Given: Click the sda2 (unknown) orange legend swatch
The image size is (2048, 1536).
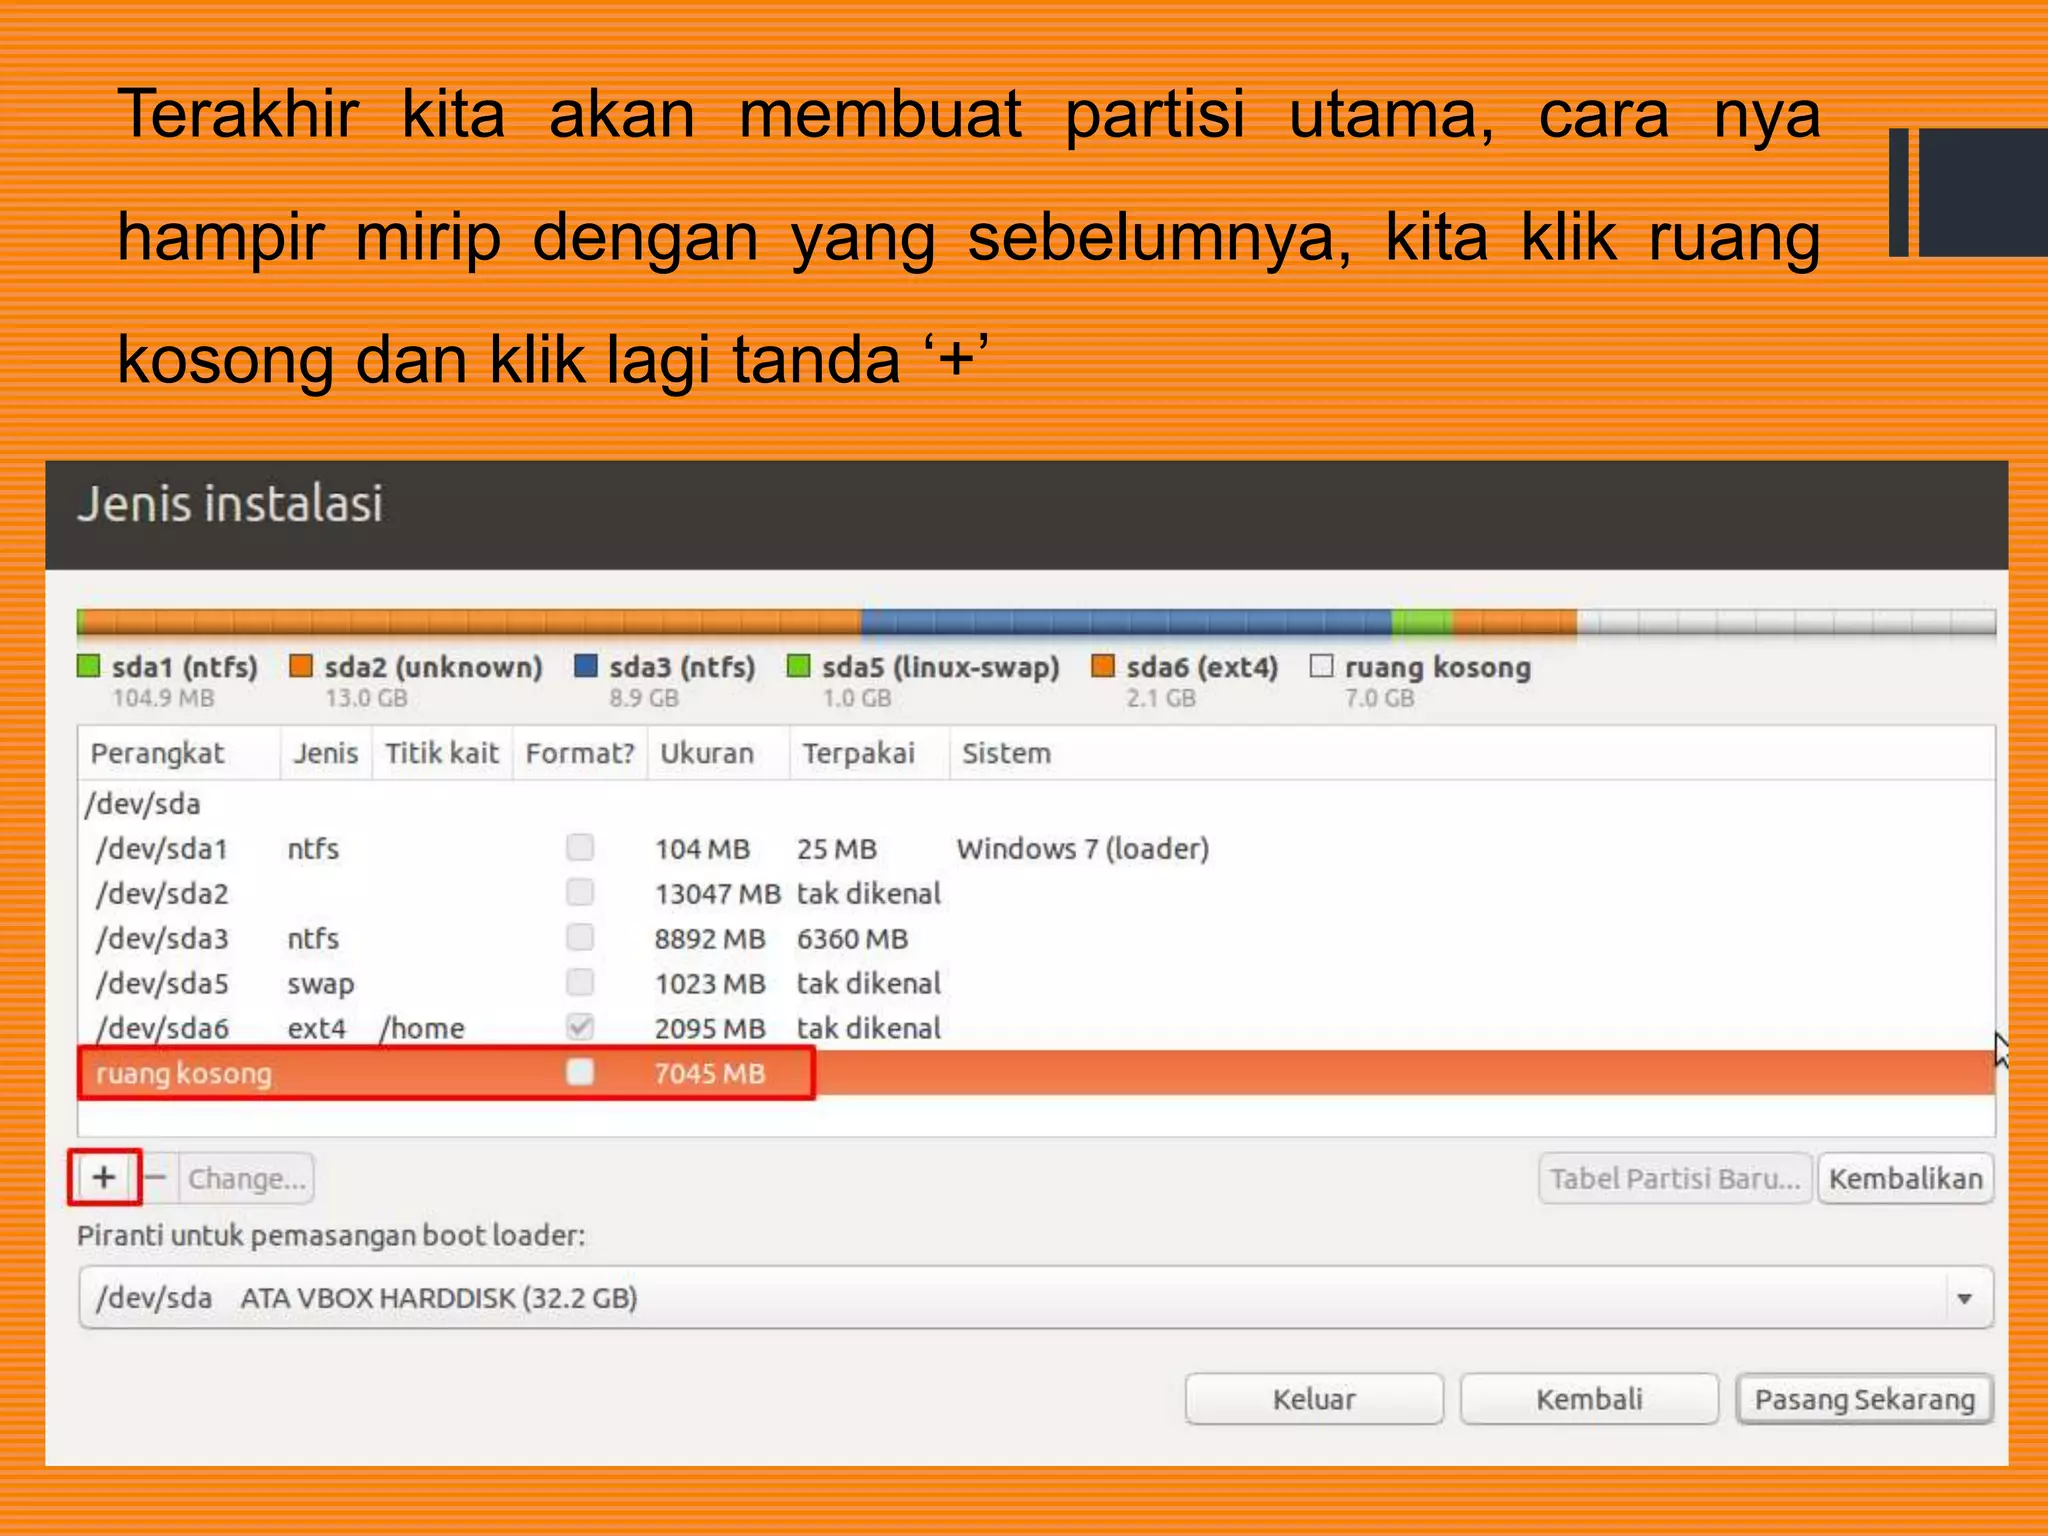Looking at the screenshot, I should (301, 666).
